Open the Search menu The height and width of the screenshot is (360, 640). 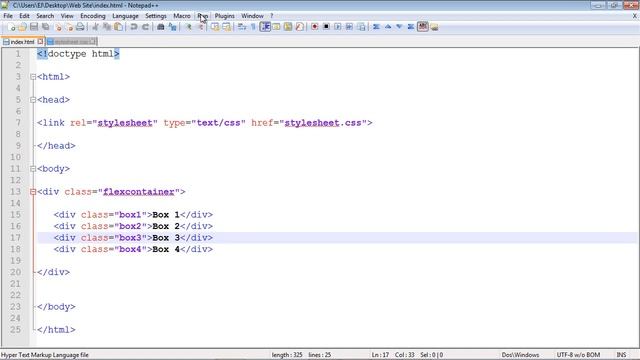(45, 16)
